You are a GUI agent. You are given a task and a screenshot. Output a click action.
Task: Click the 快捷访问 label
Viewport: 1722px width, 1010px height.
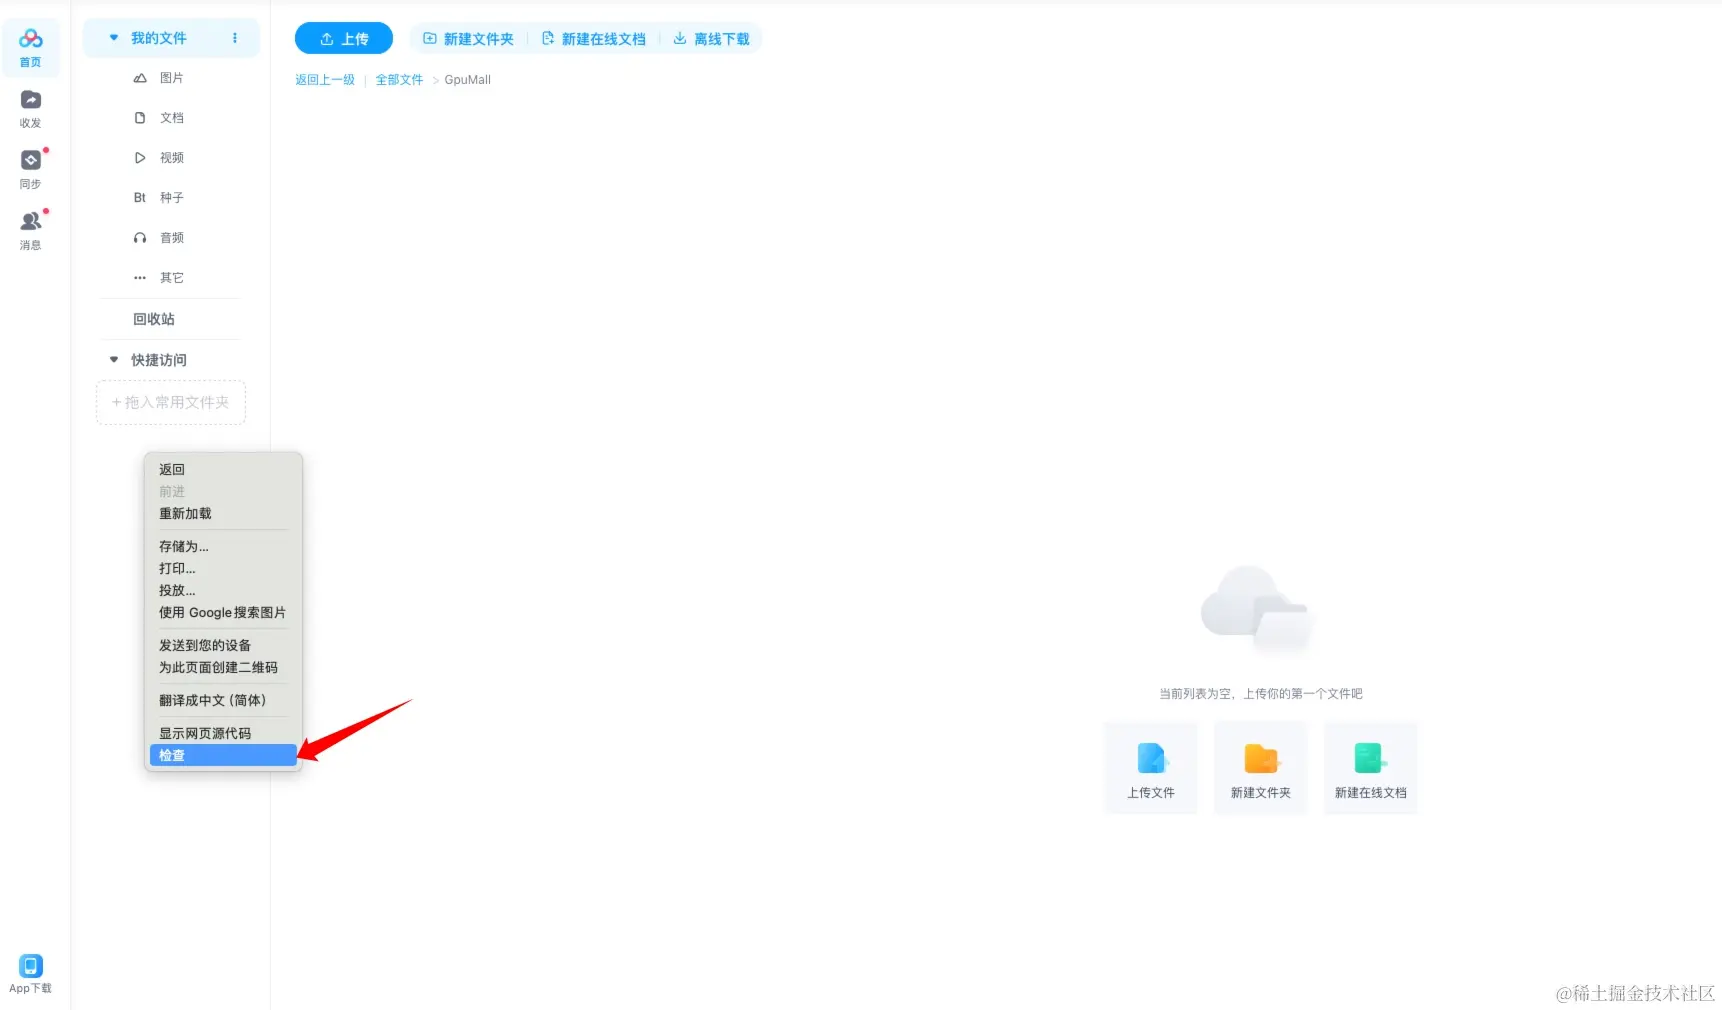pos(159,360)
